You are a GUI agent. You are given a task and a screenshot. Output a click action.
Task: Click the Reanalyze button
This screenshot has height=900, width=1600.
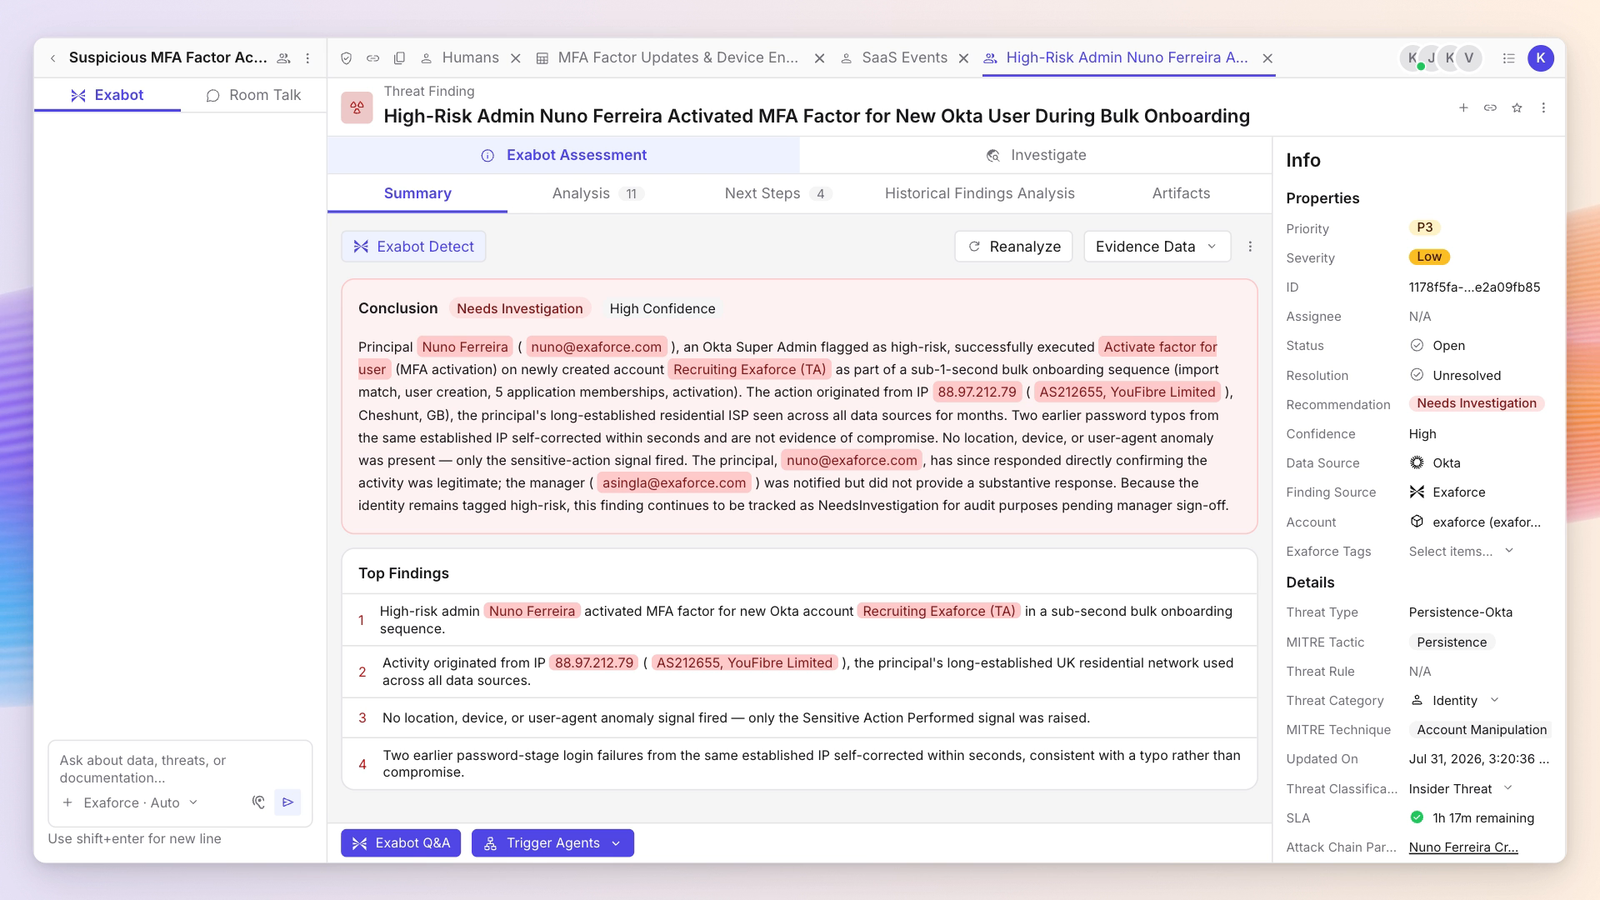coord(1014,247)
